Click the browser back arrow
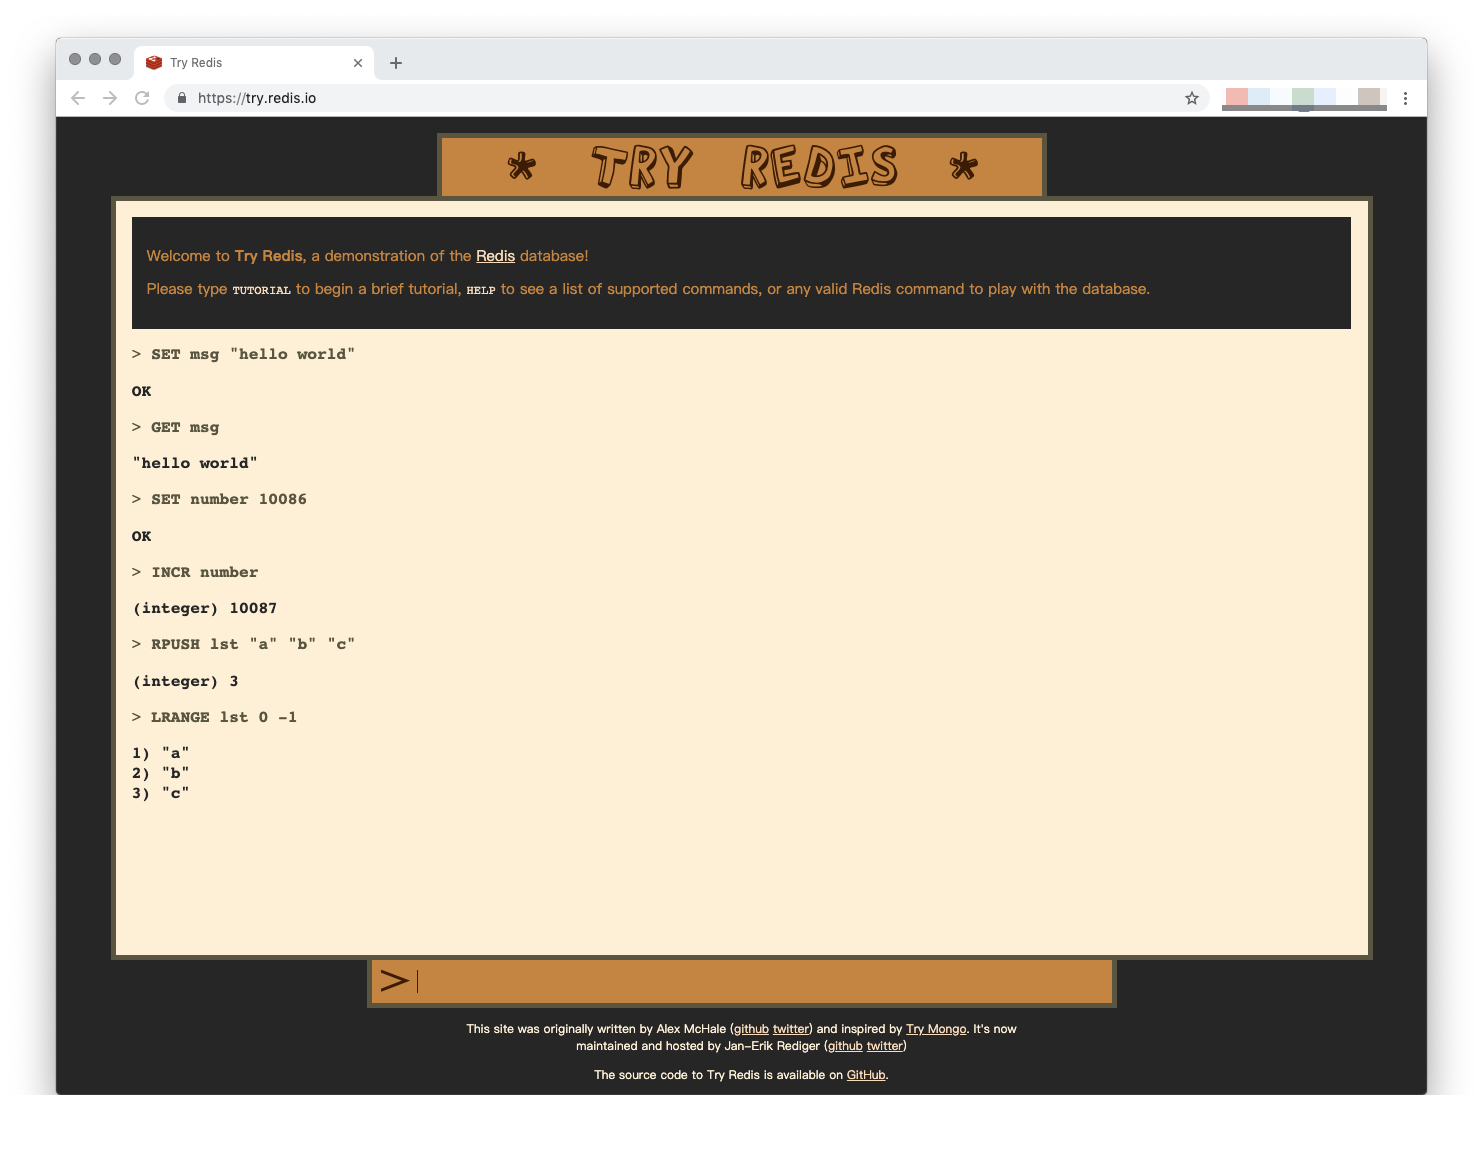The height and width of the screenshot is (1169, 1483). (78, 98)
